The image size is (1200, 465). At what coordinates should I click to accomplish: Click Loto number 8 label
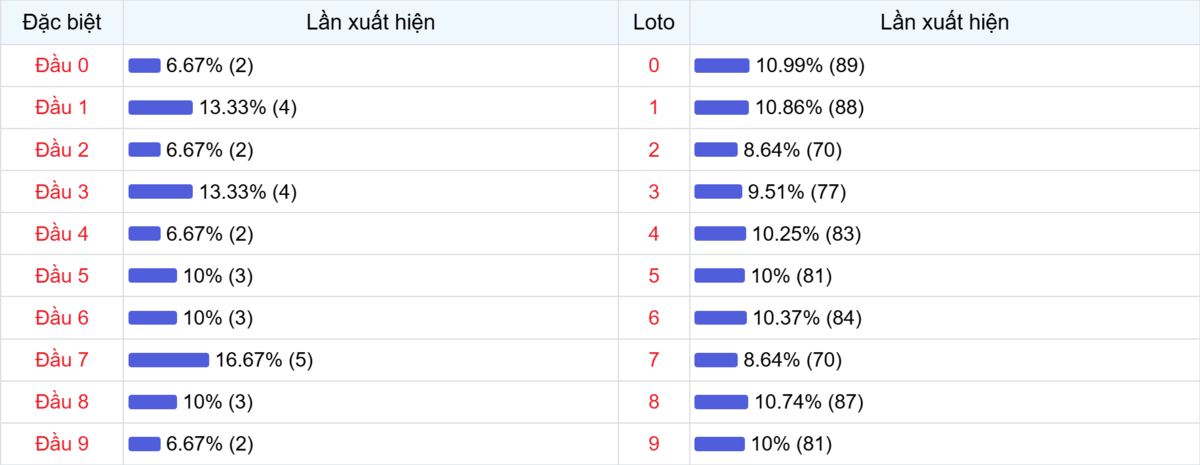click(x=654, y=402)
